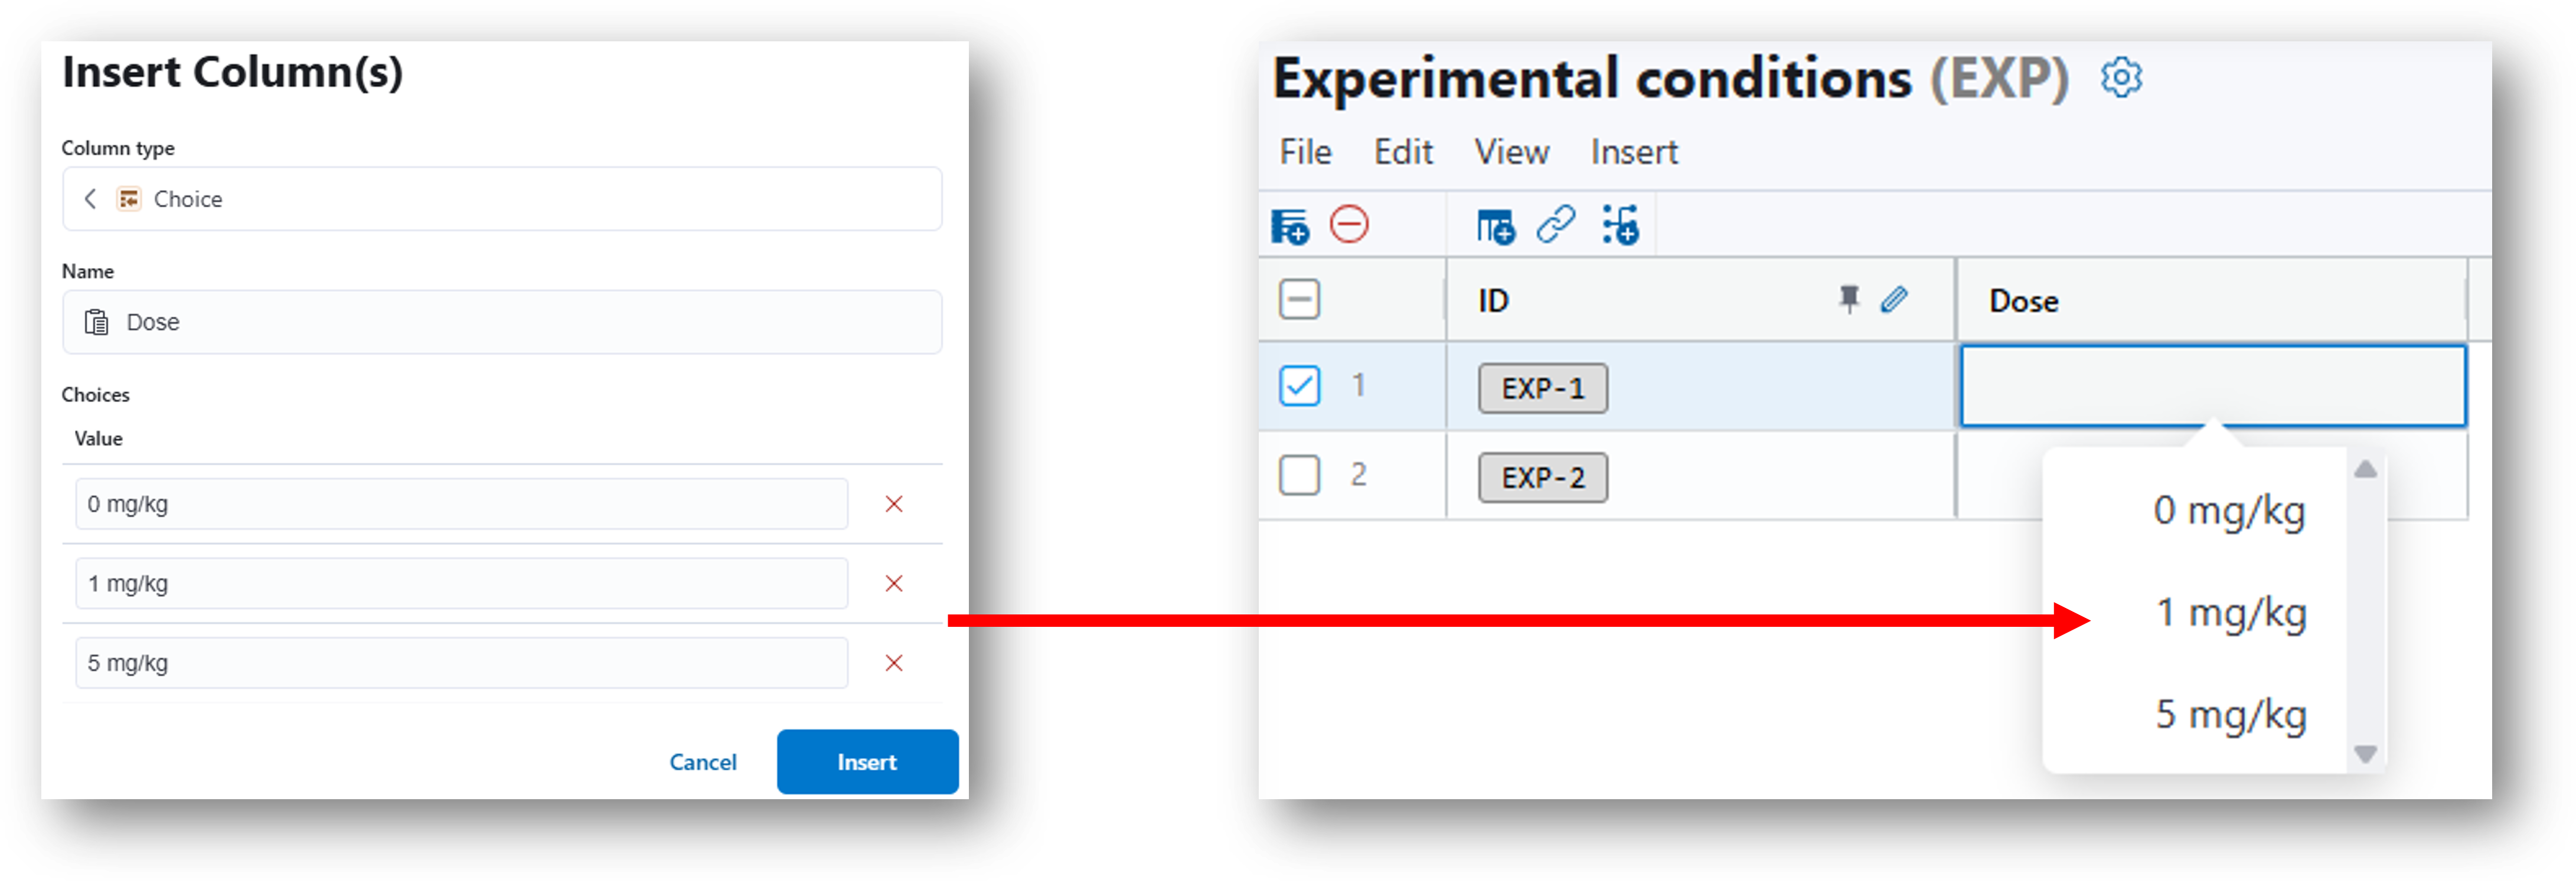Choose the 5 mg/kg dropdown option

click(2231, 715)
